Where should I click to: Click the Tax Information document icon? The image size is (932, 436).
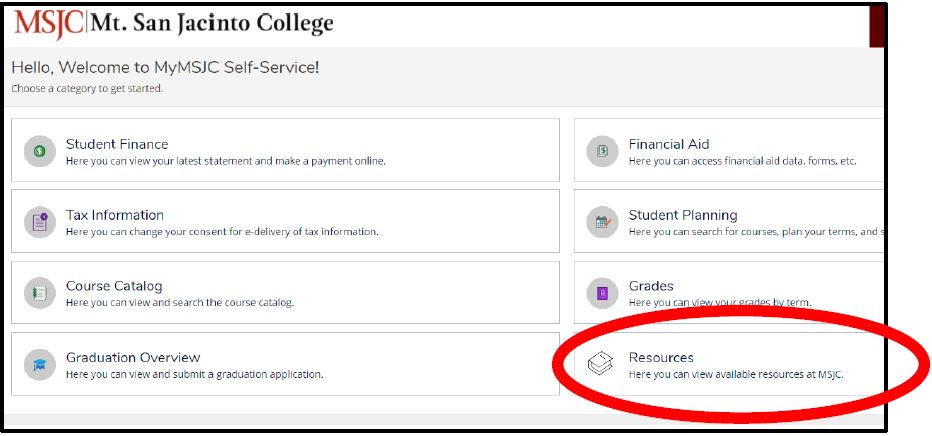(x=39, y=222)
